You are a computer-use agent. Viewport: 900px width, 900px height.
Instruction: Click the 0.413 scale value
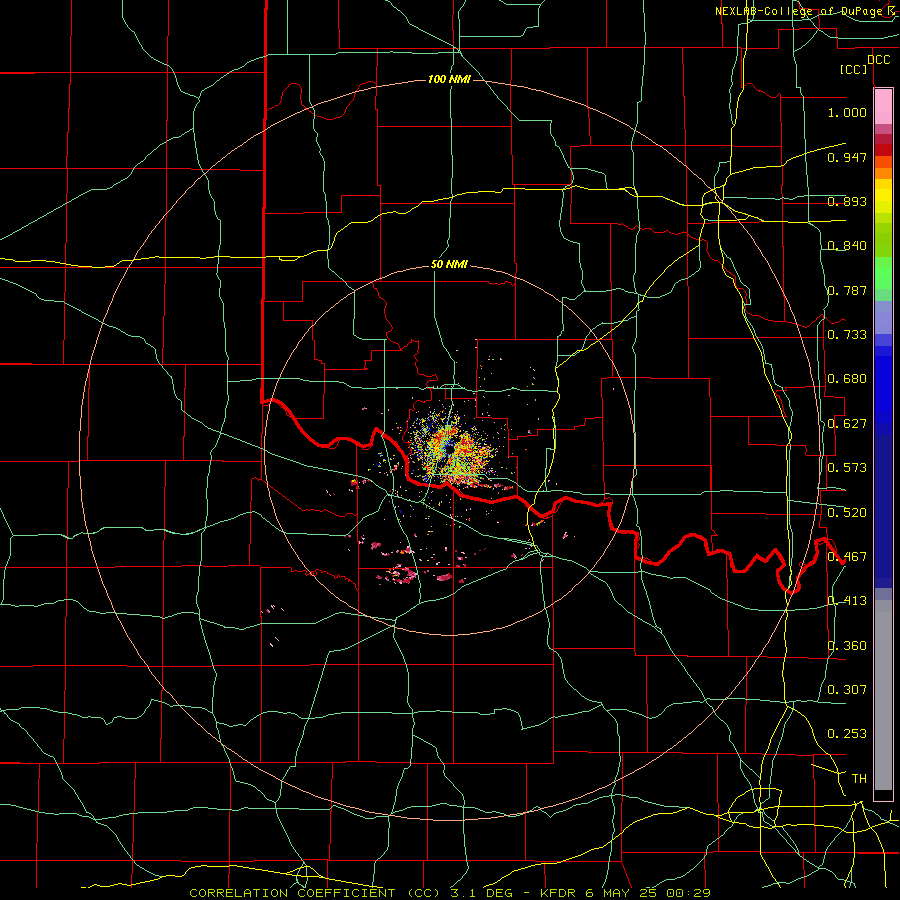point(847,601)
